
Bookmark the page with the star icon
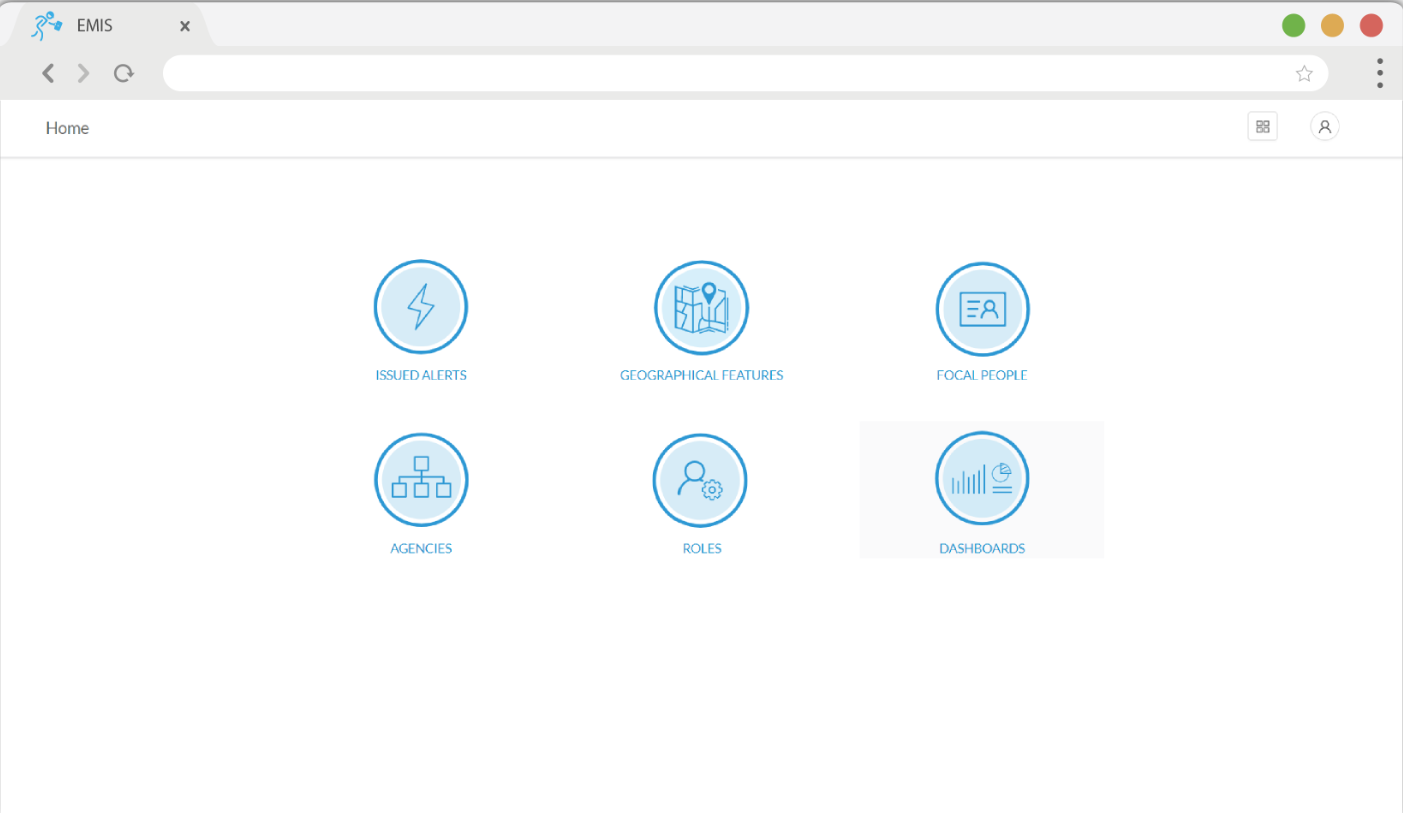(x=1304, y=73)
